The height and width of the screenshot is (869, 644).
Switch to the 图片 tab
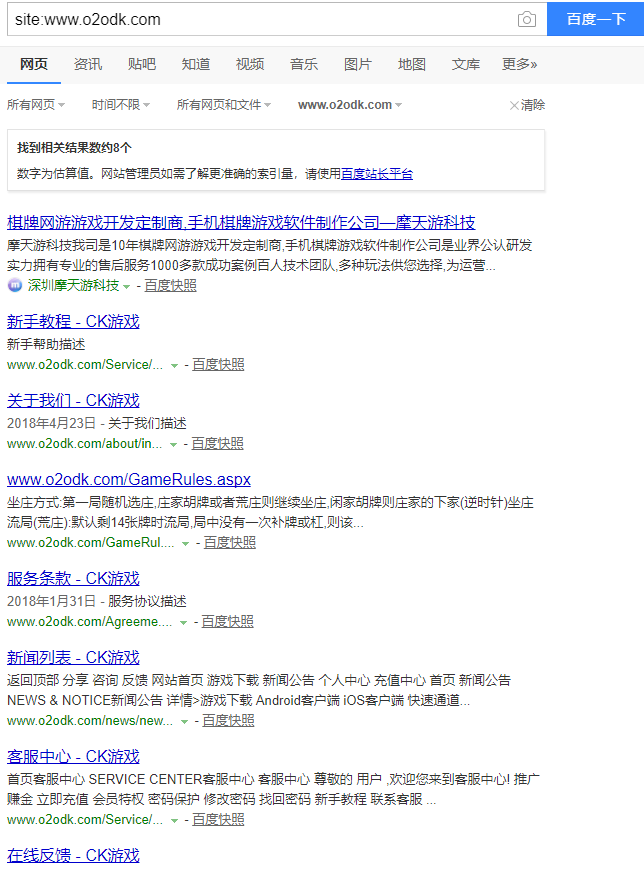click(357, 64)
